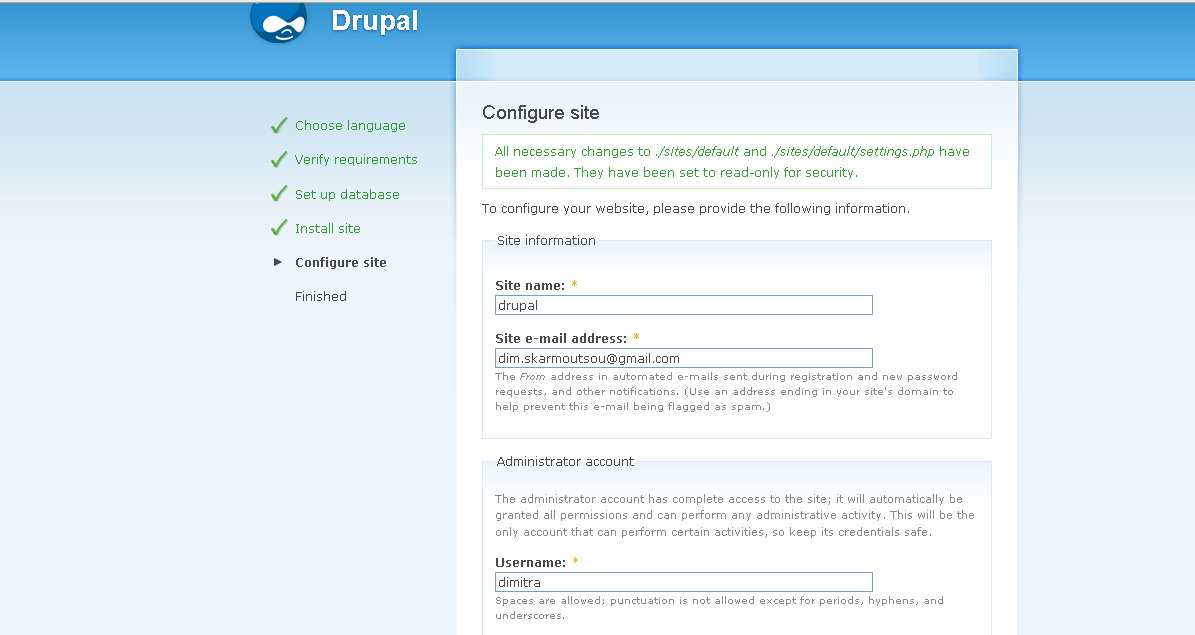Click the Username label
Image resolution: width=1195 pixels, height=635 pixels.
530,563
